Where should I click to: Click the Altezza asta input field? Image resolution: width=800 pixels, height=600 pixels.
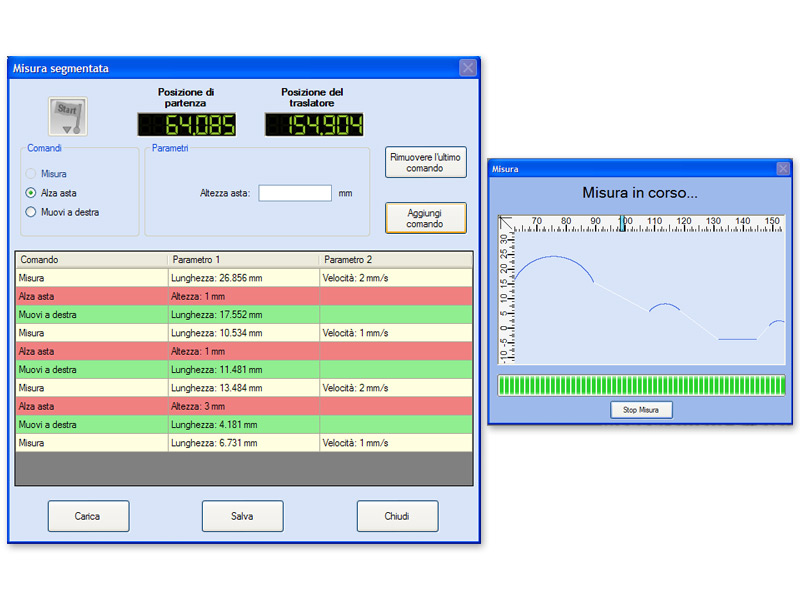pos(295,193)
